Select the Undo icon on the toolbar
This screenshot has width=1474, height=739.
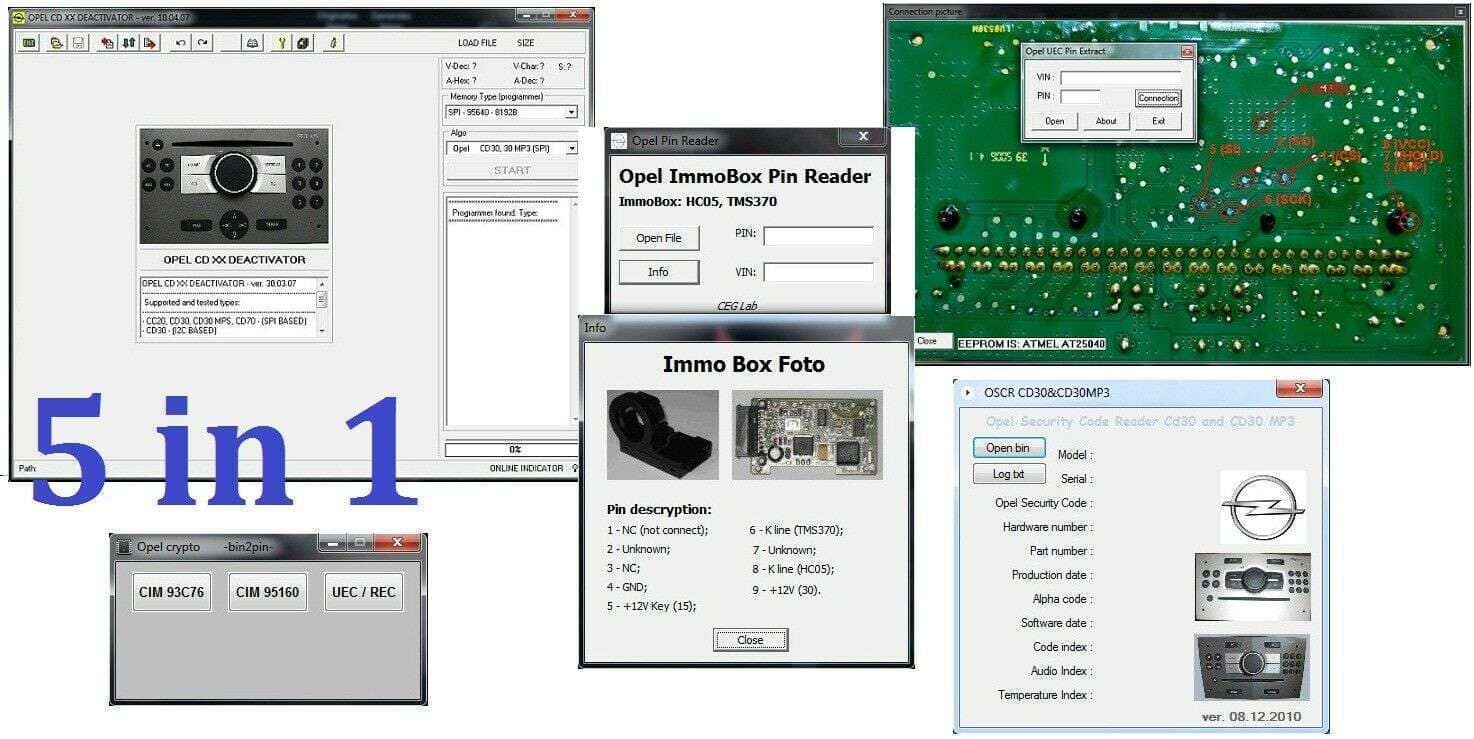pos(182,42)
